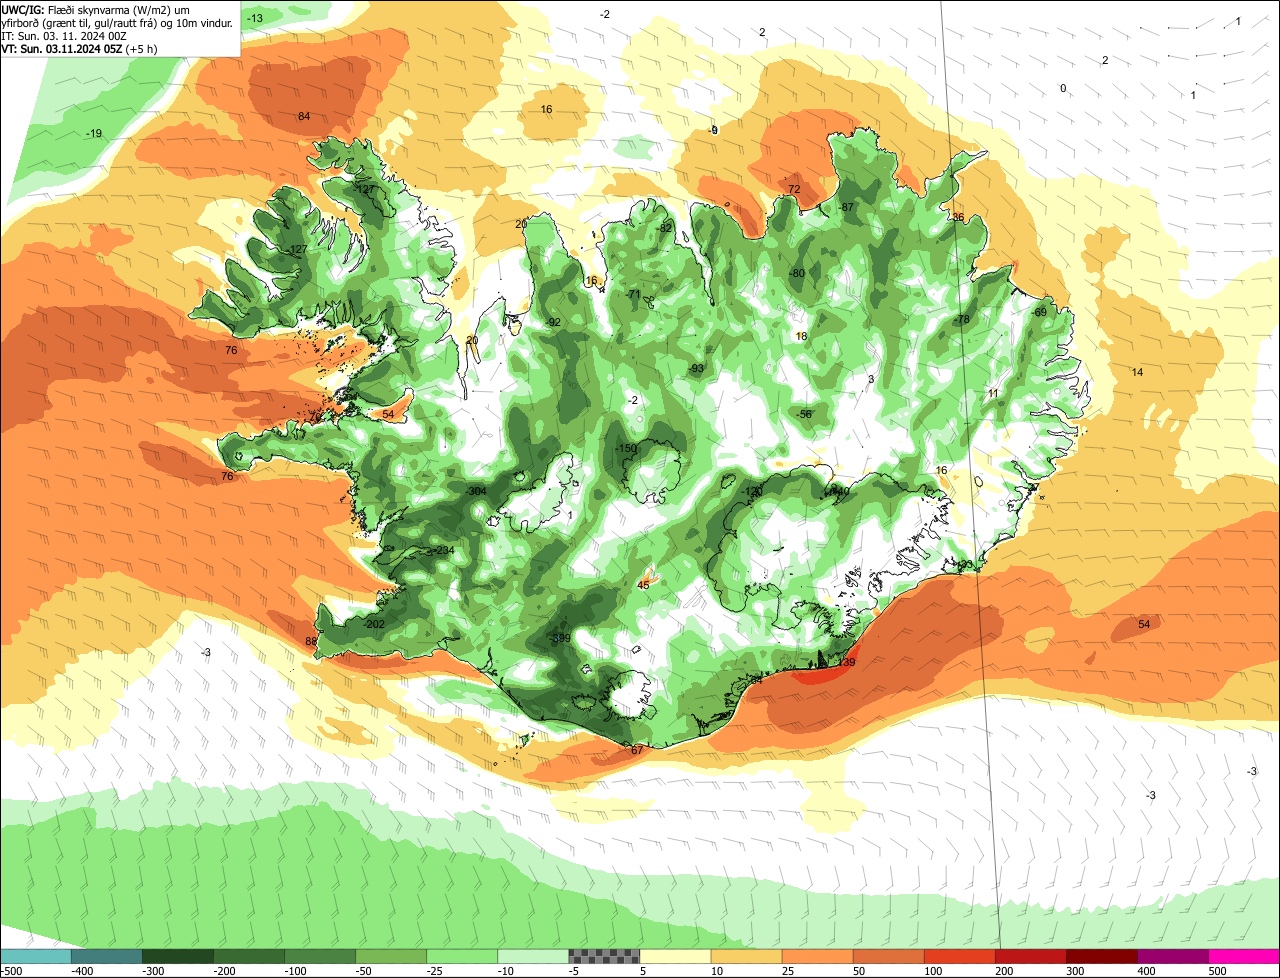Viewport: 1280px width, 978px height.
Task: Click the '18' value in the northeast interior
Action: click(801, 337)
